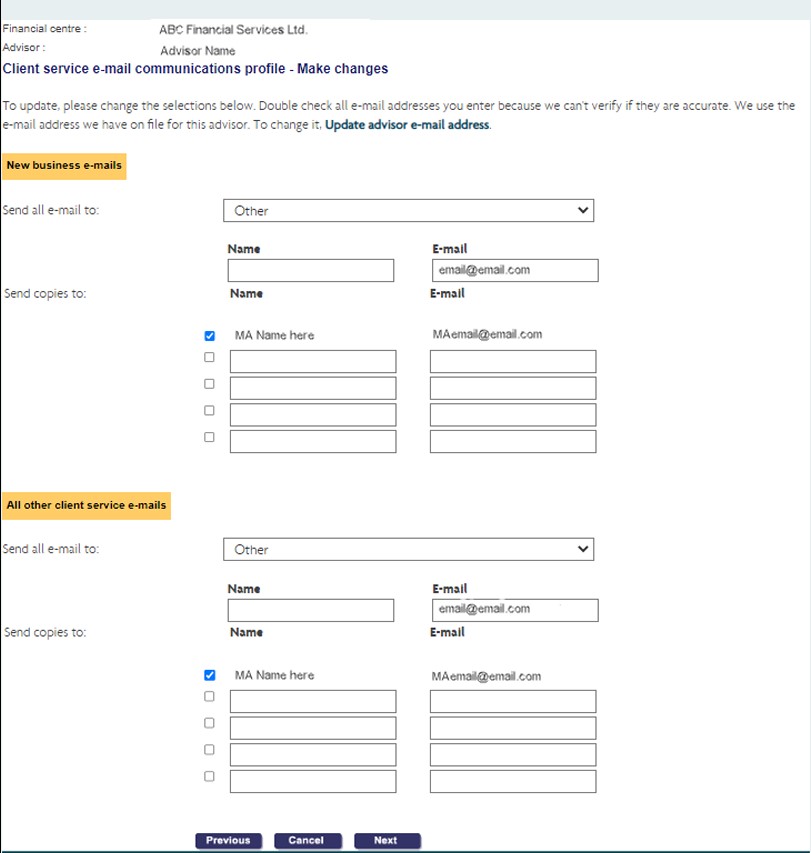Click the Update advisor e-mail address link
This screenshot has width=811, height=853.
pos(407,125)
